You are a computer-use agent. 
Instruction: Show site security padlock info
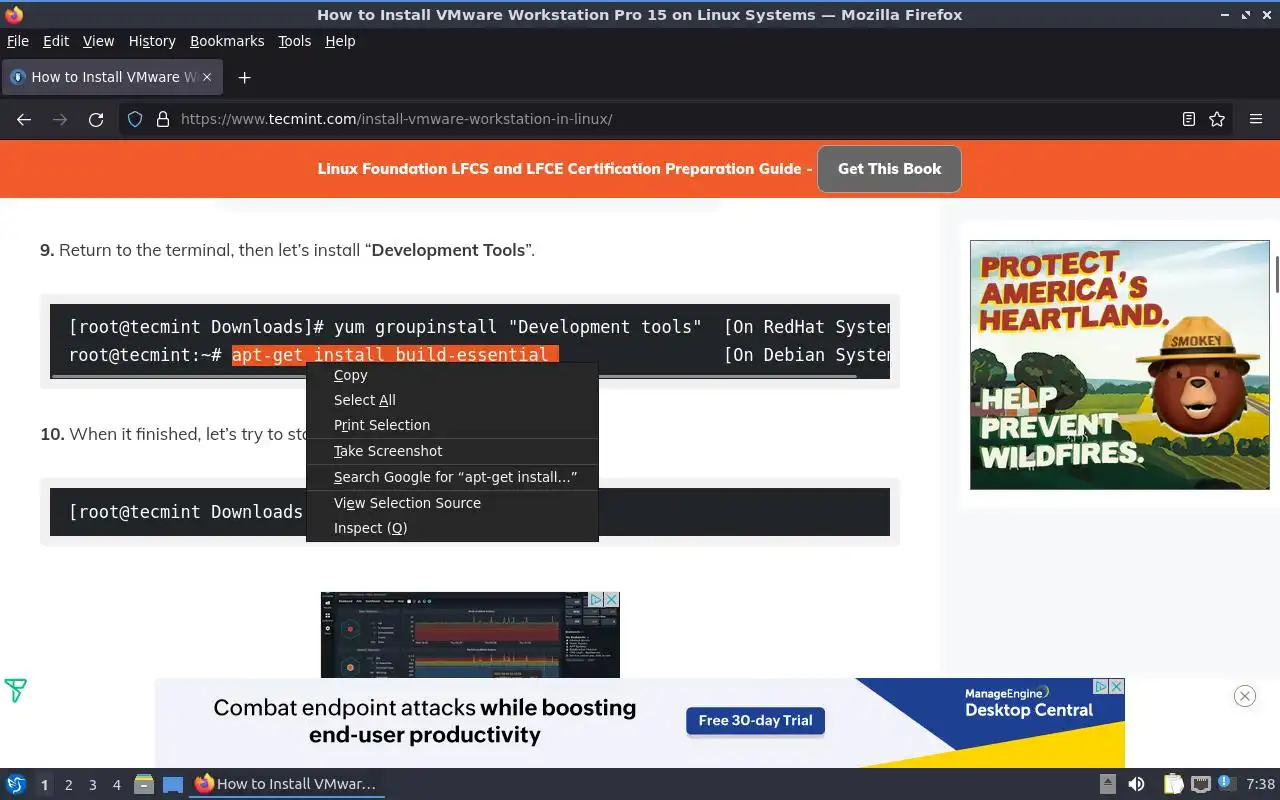coord(163,119)
